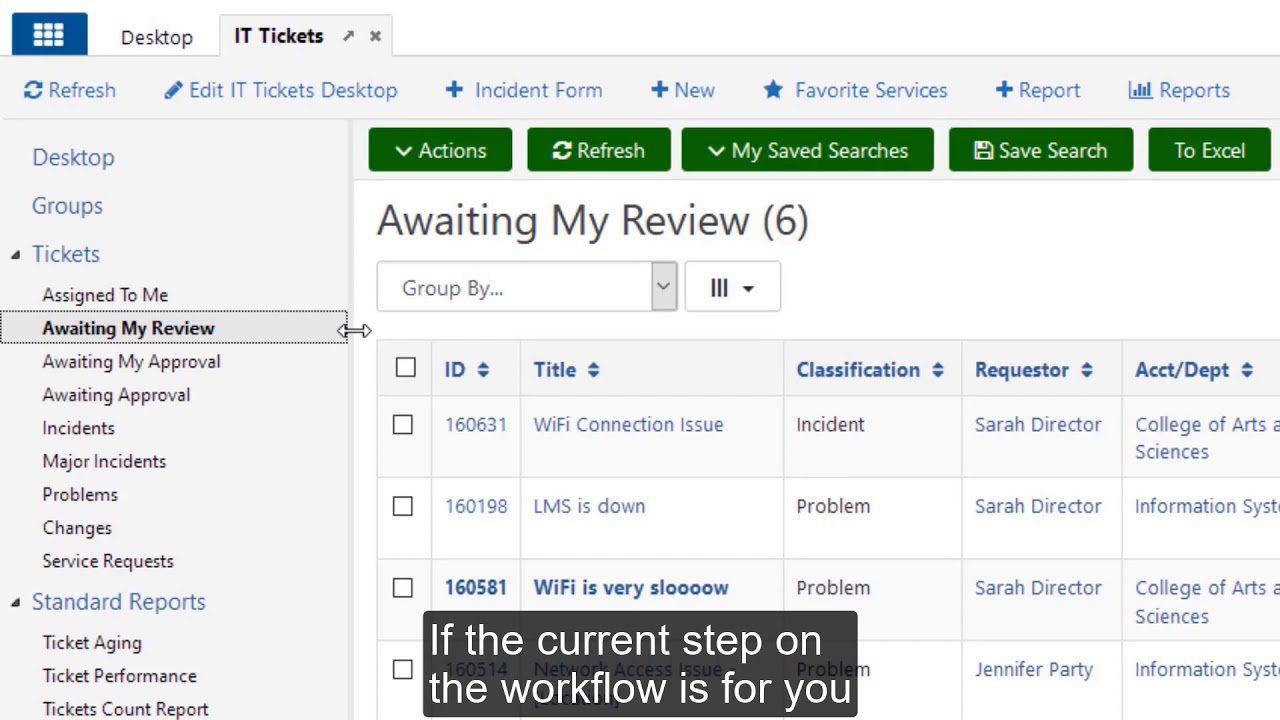Screen dimensions: 1280x720
Task: Sort the ID column using its arrows
Action: (483, 370)
